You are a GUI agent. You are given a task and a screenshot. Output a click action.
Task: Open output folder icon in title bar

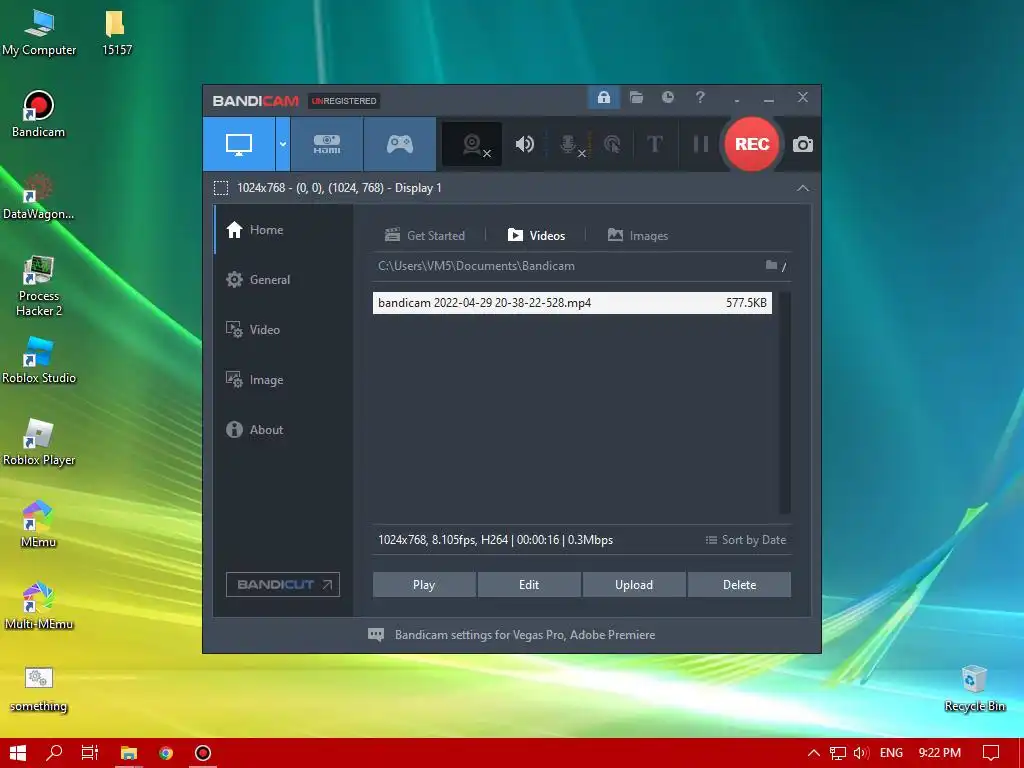coord(636,98)
